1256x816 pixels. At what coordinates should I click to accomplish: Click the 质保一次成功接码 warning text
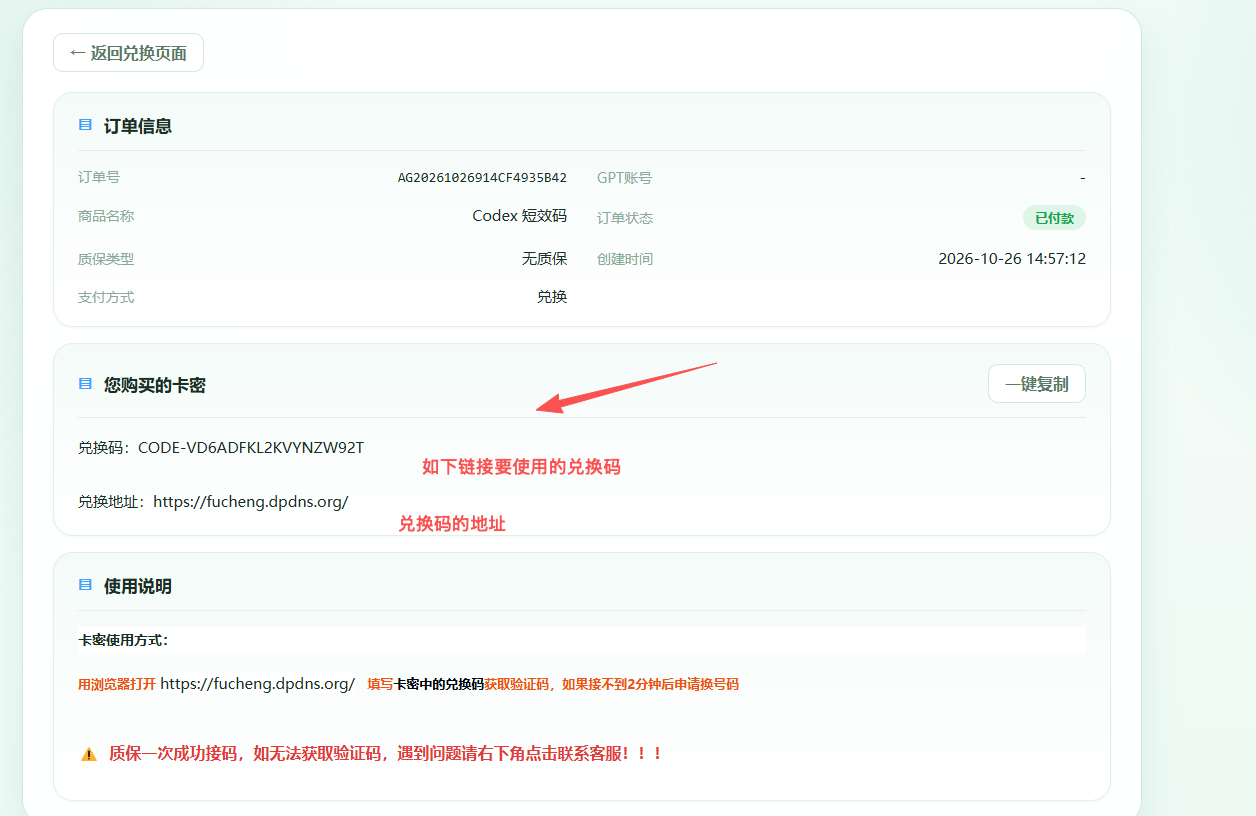(386, 753)
